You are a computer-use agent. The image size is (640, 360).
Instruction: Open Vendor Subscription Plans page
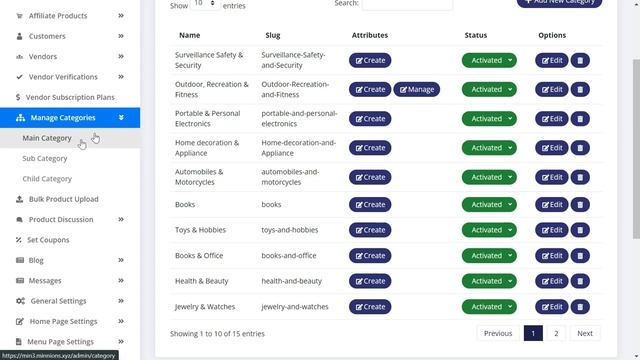tap(70, 97)
